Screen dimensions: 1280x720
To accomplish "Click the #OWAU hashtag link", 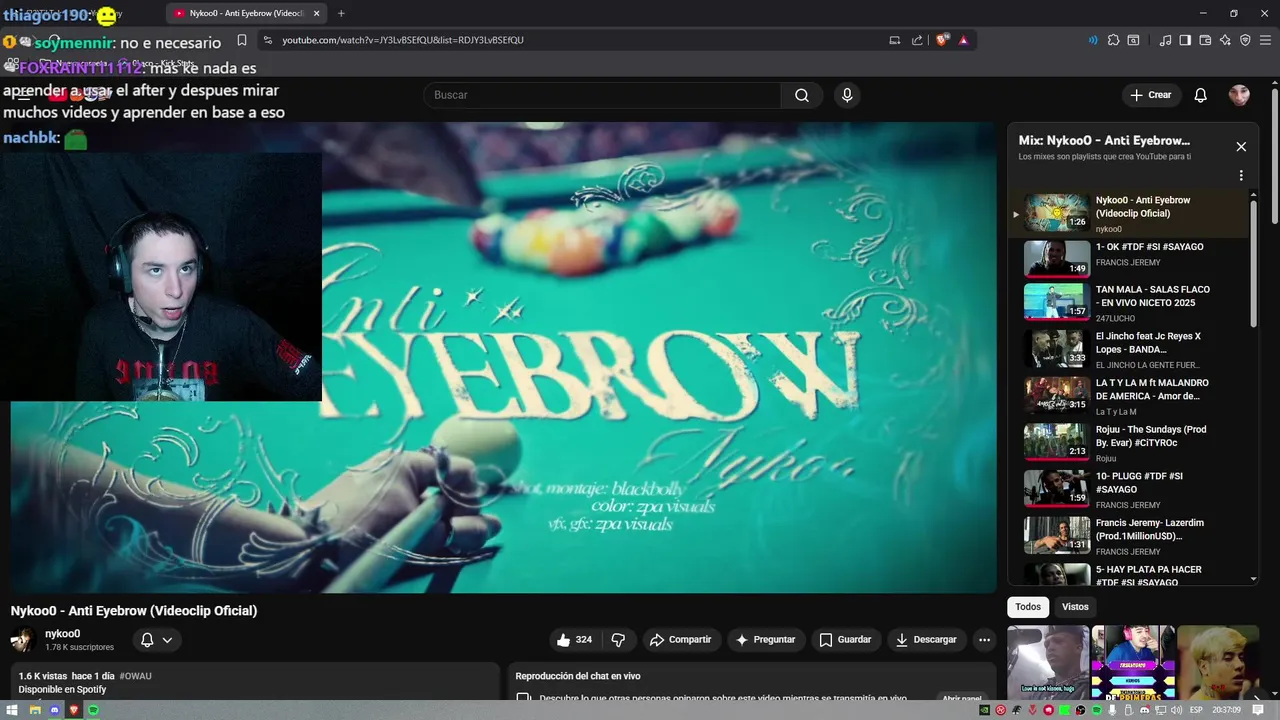I will pyautogui.click(x=135, y=676).
